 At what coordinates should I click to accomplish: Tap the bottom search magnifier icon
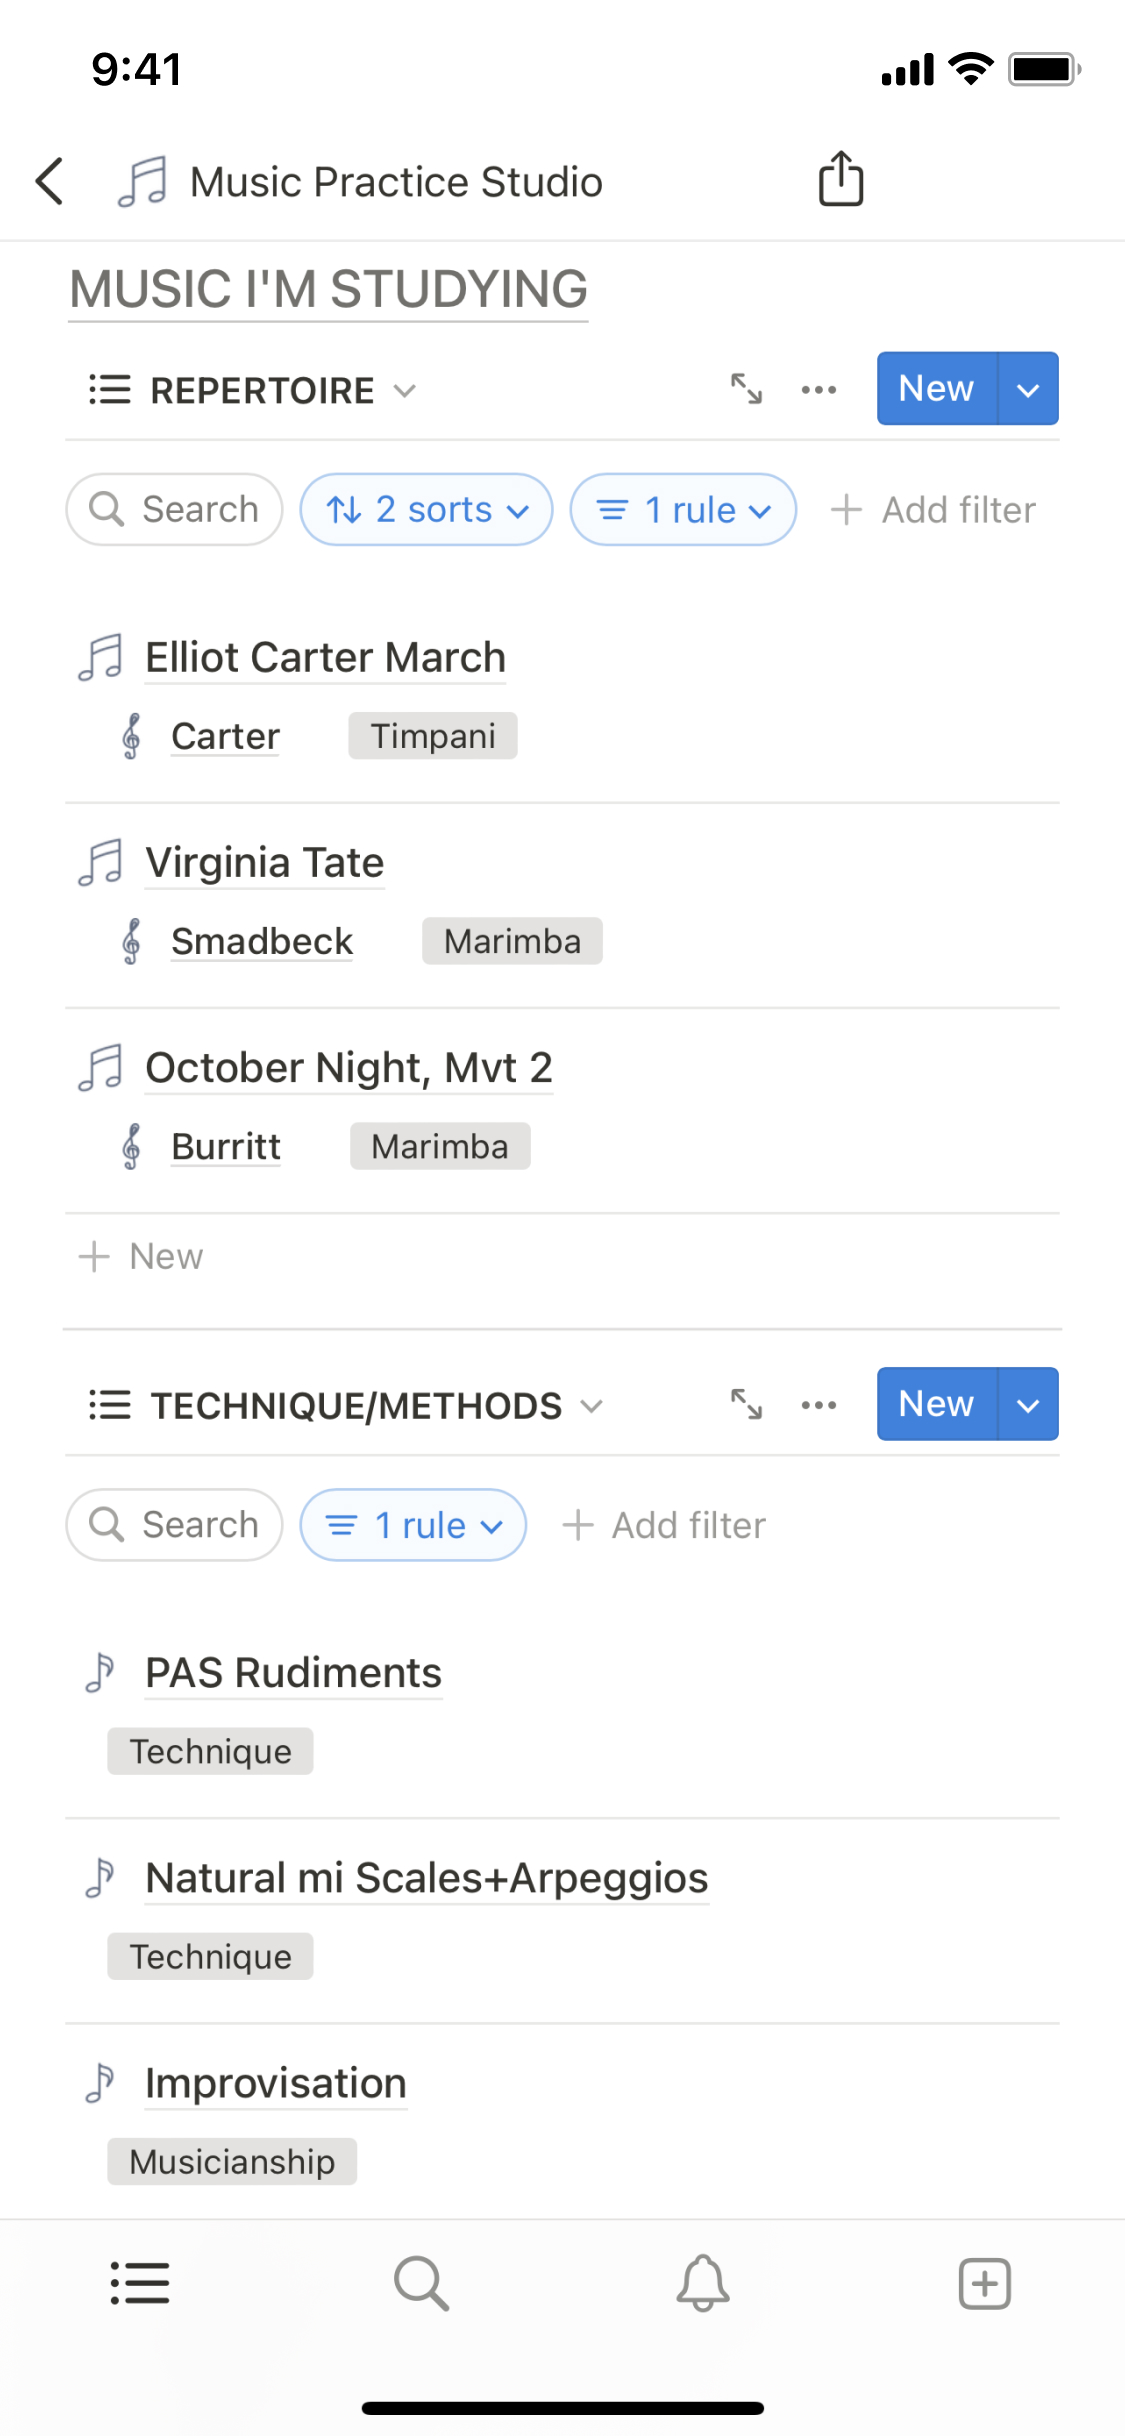421,2283
